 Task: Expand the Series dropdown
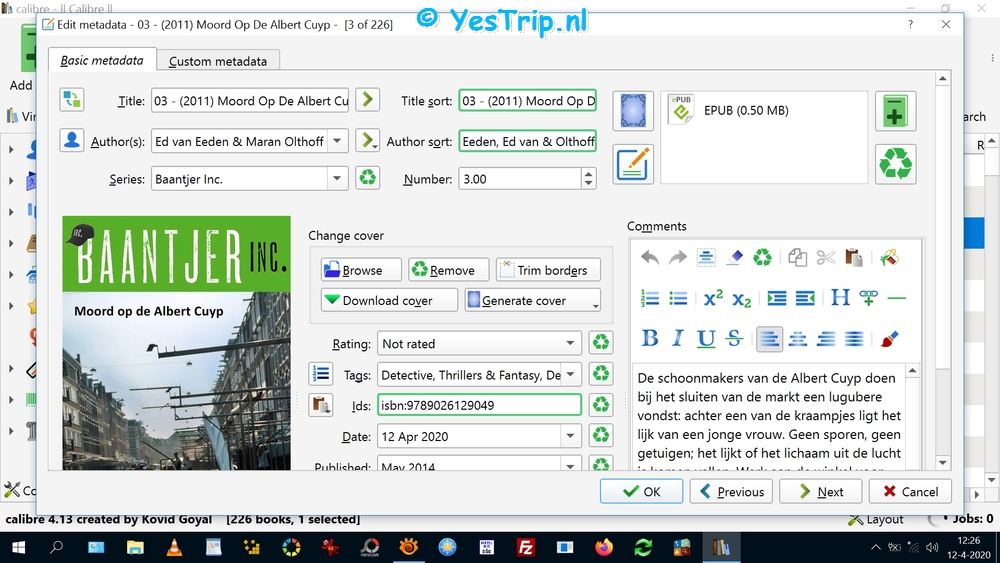337,179
